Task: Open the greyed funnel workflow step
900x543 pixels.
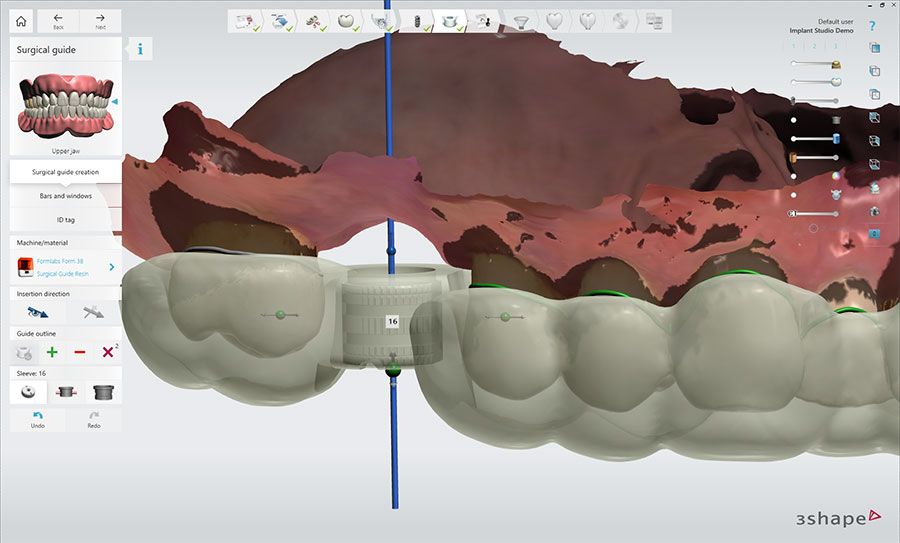Action: (521, 22)
